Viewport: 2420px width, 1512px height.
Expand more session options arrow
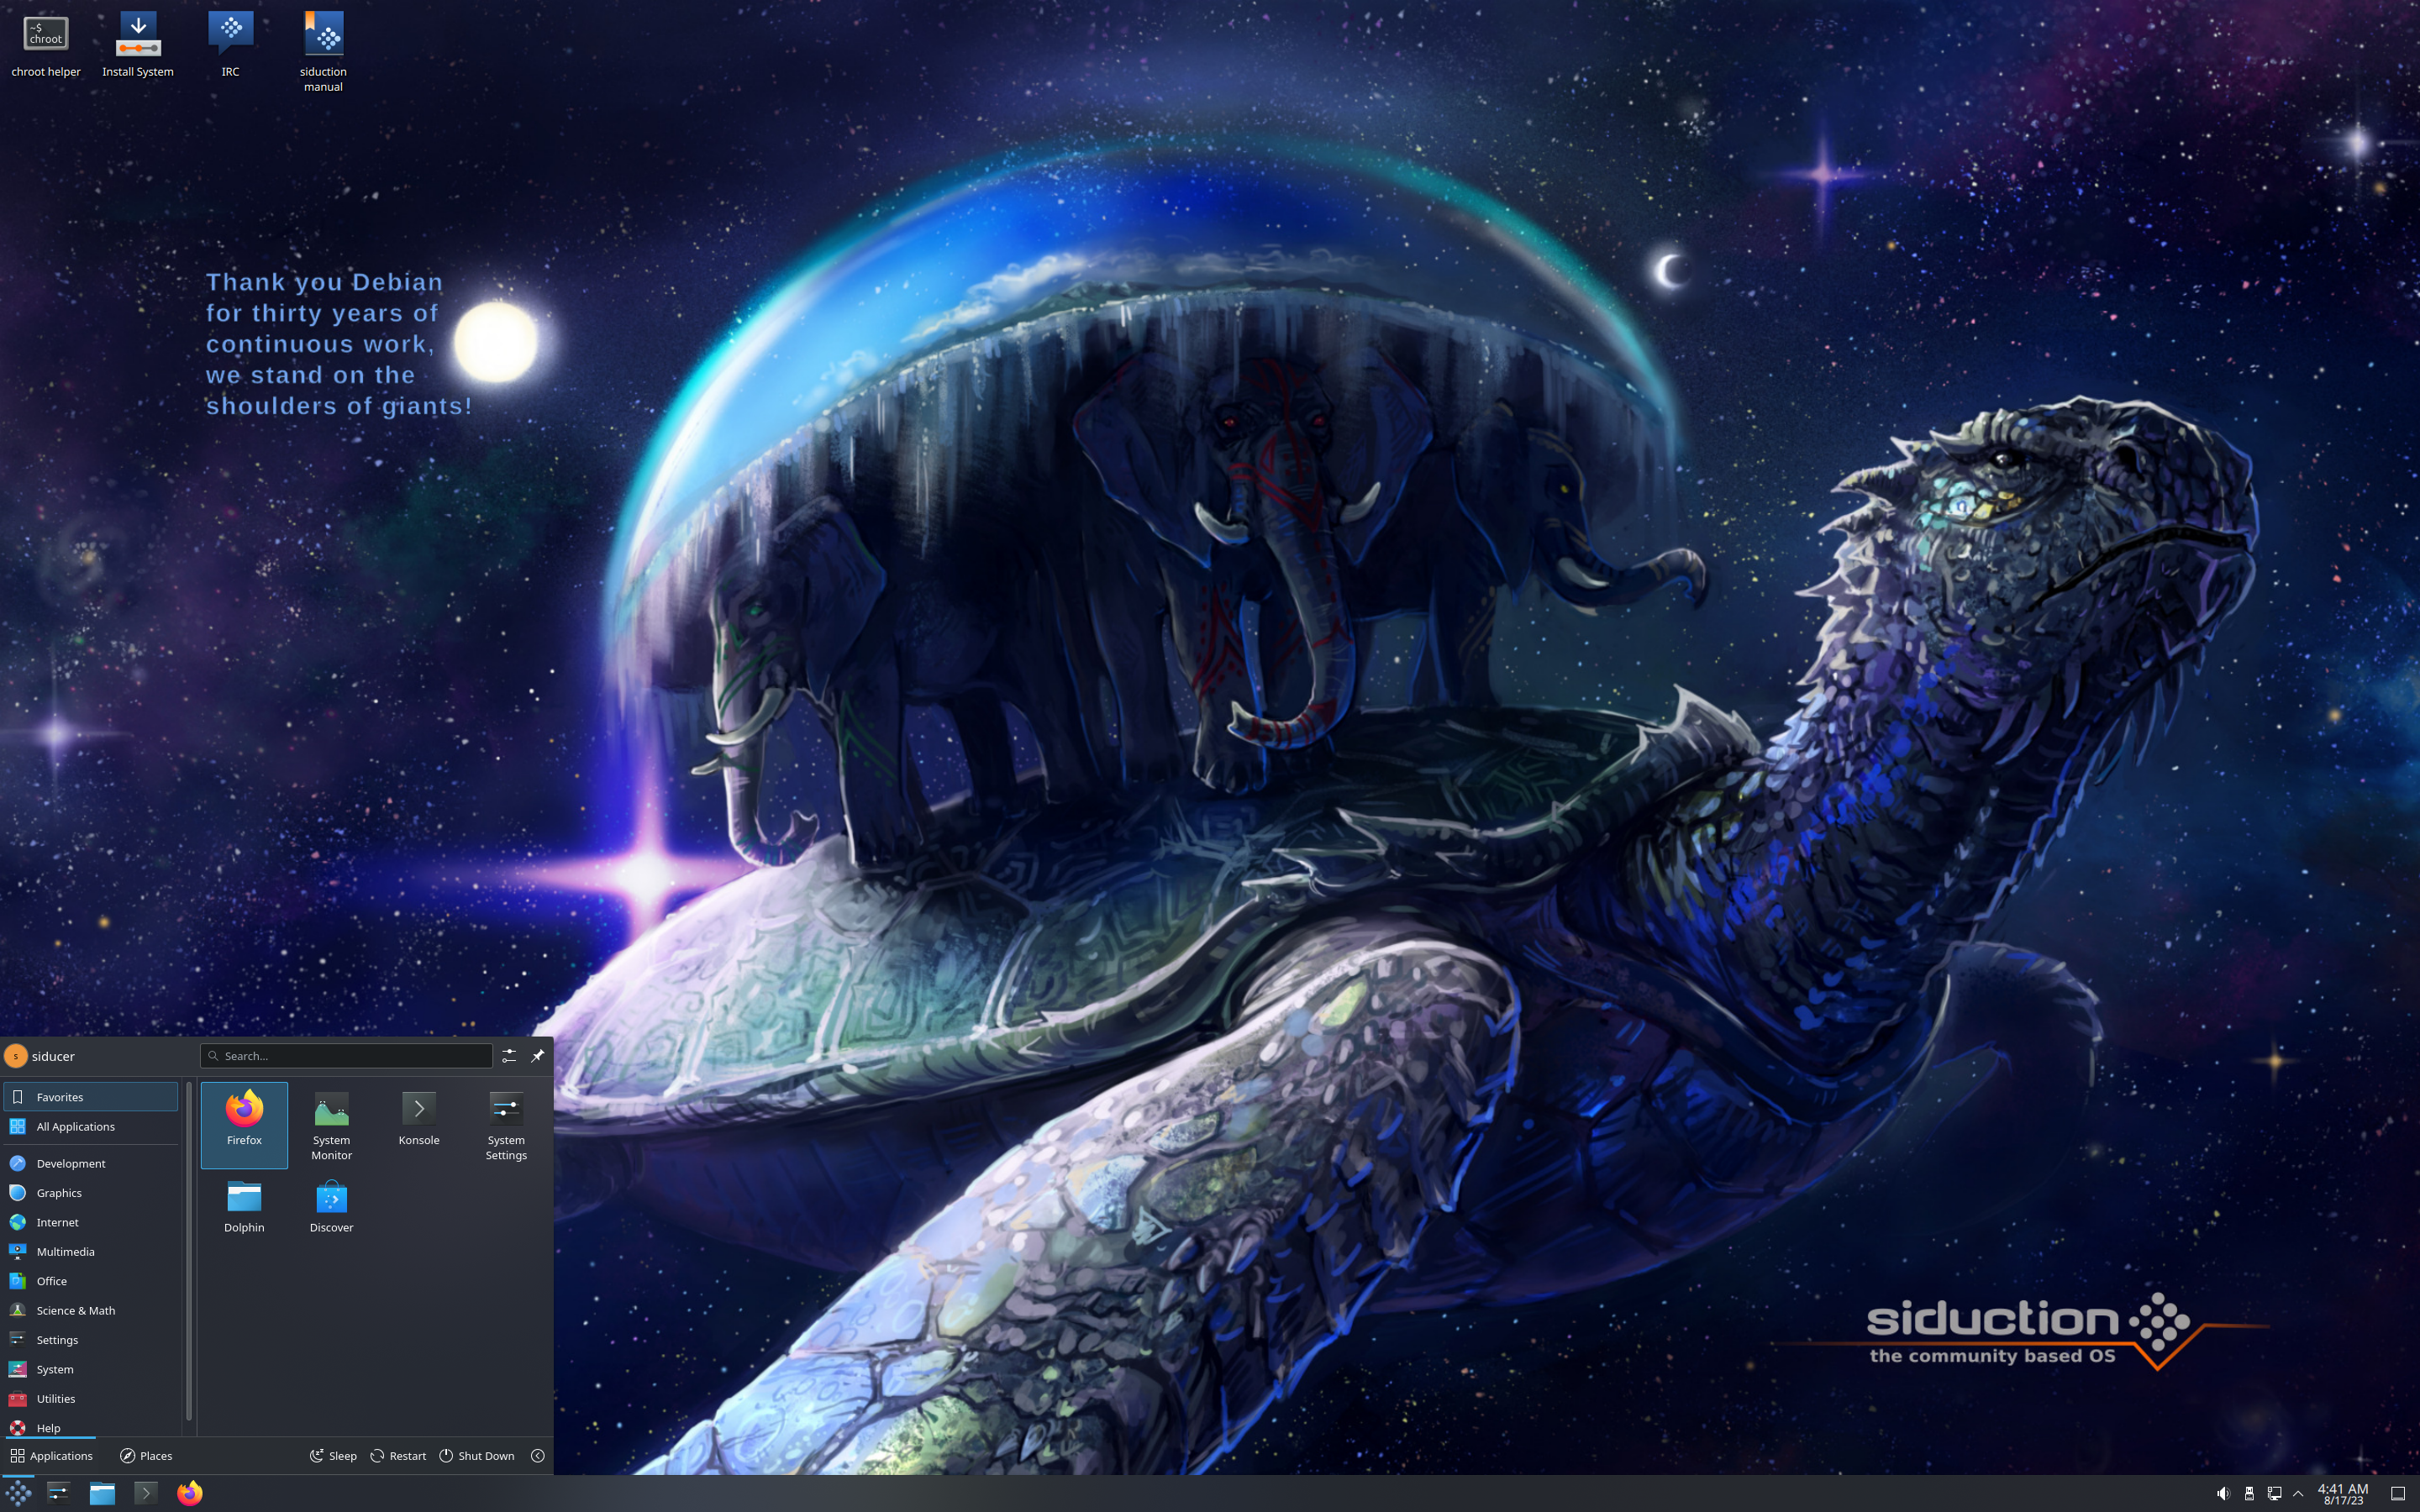point(537,1456)
